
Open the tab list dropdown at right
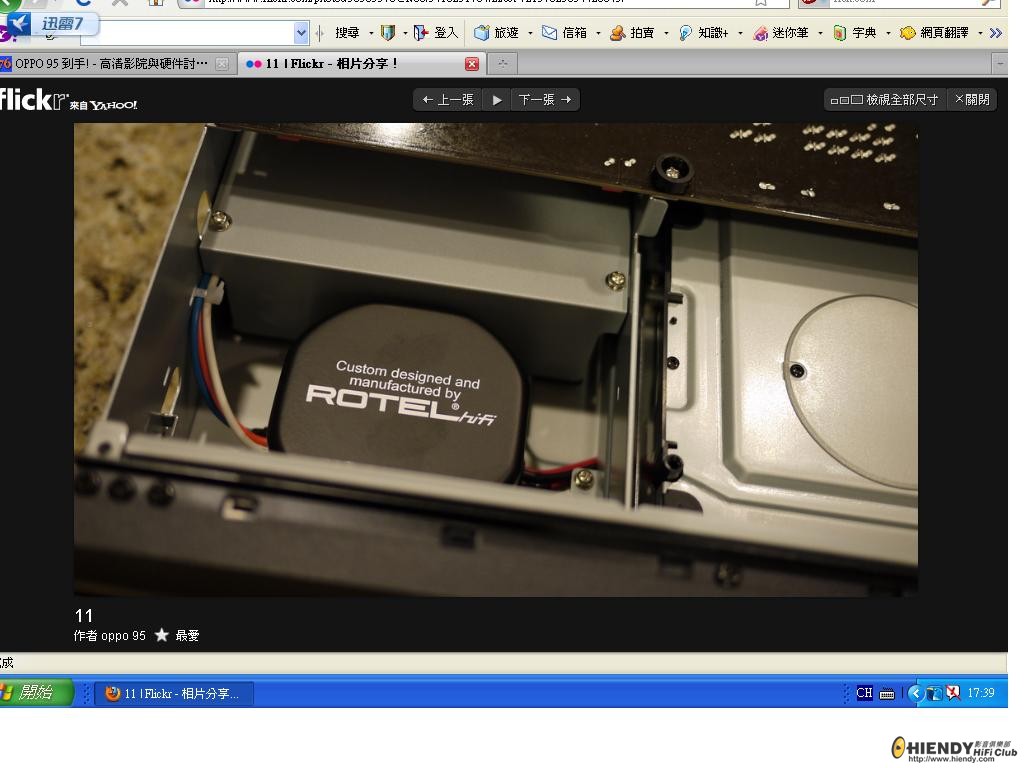[x=999, y=63]
